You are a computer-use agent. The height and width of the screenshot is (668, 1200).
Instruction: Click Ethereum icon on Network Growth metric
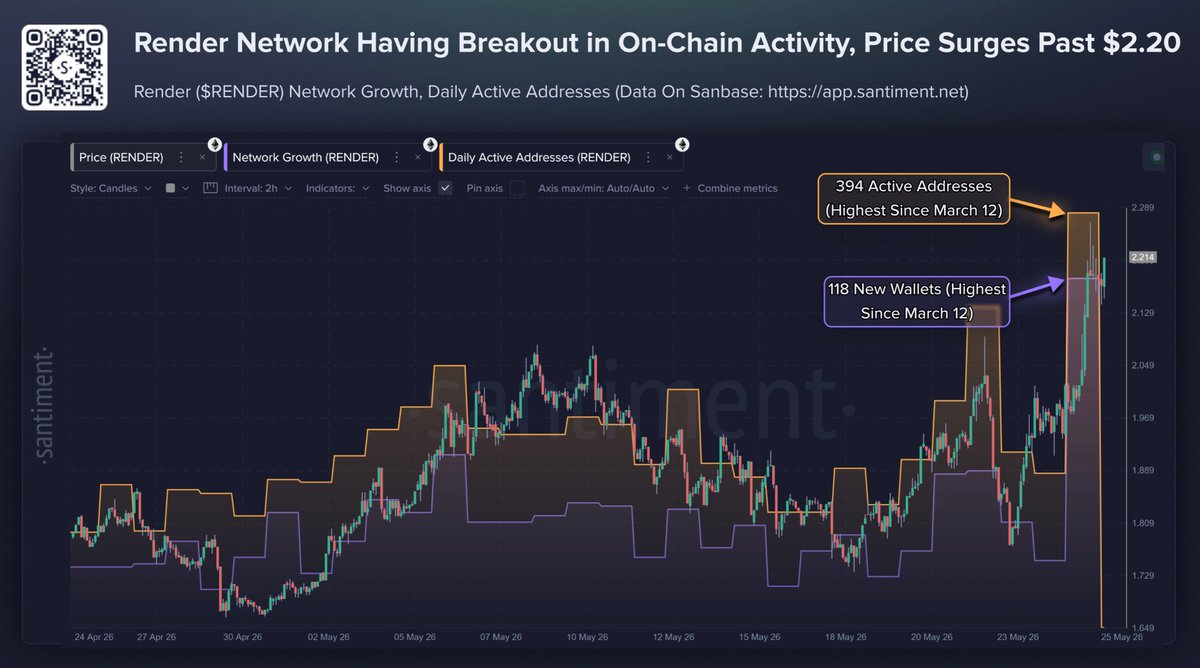[430, 143]
